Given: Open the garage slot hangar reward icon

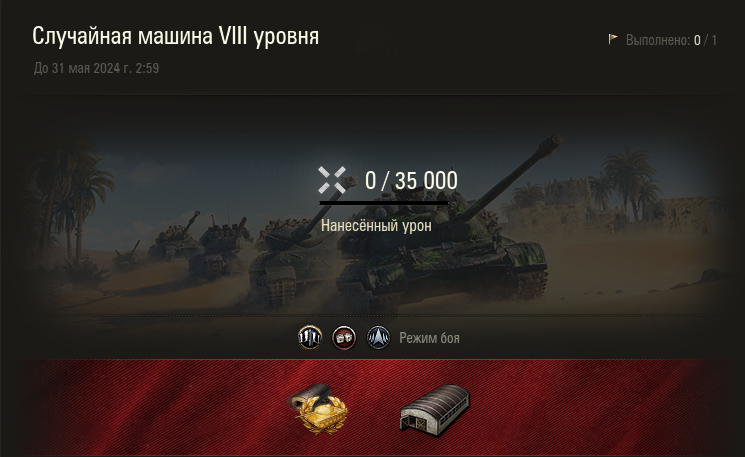Looking at the screenshot, I should 434,409.
